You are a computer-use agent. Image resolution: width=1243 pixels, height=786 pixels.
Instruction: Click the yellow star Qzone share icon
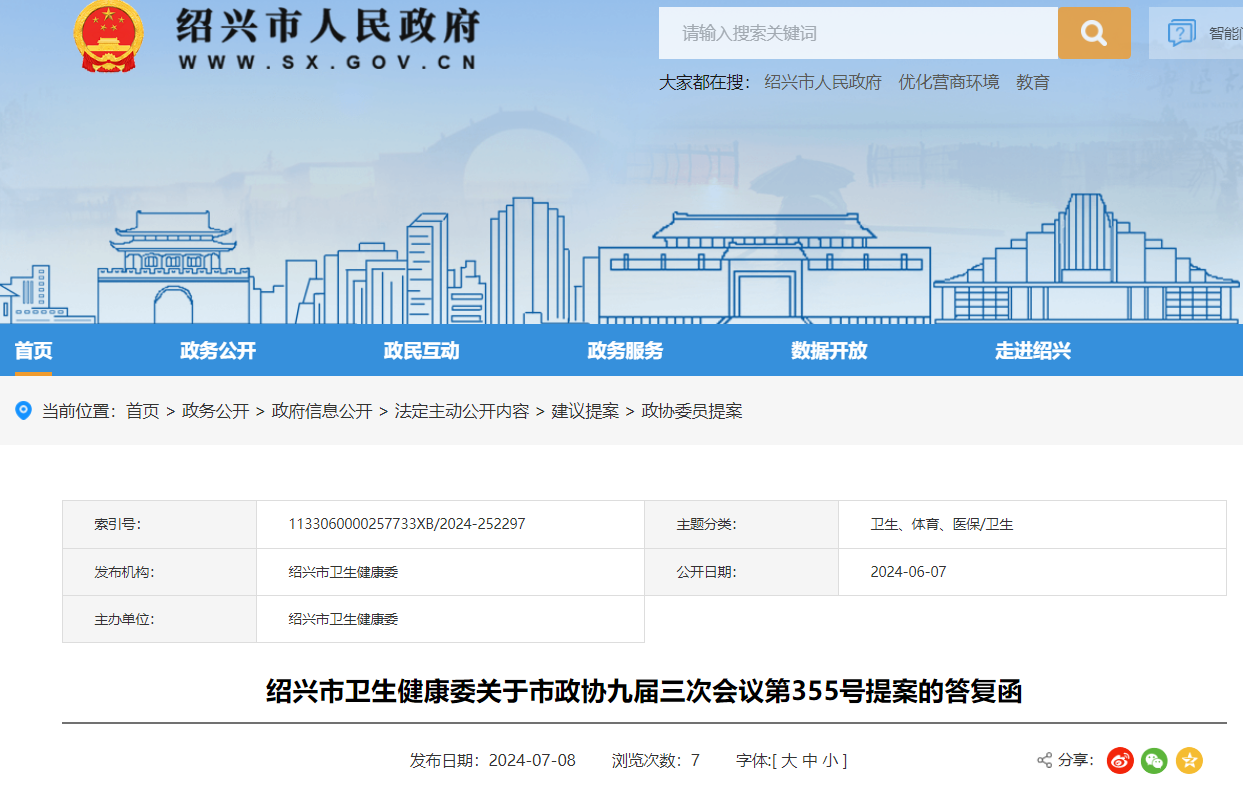[x=1189, y=761]
